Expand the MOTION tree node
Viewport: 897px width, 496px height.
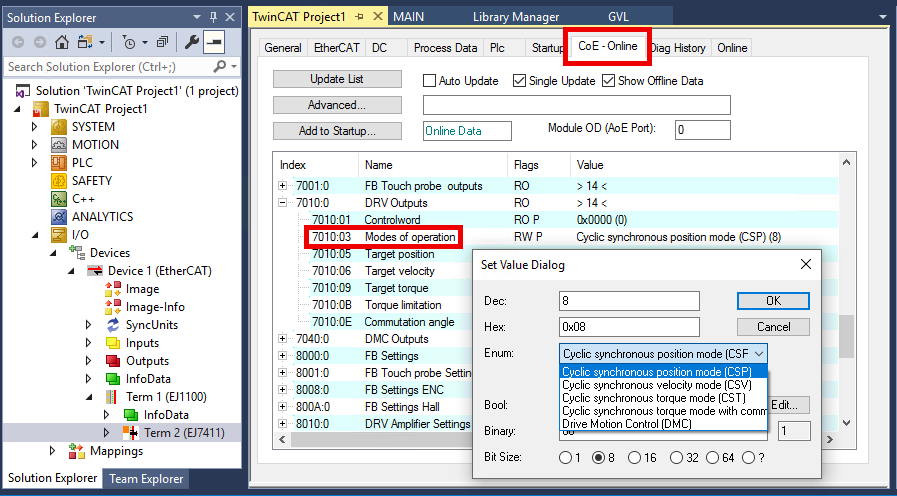pyautogui.click(x=35, y=145)
